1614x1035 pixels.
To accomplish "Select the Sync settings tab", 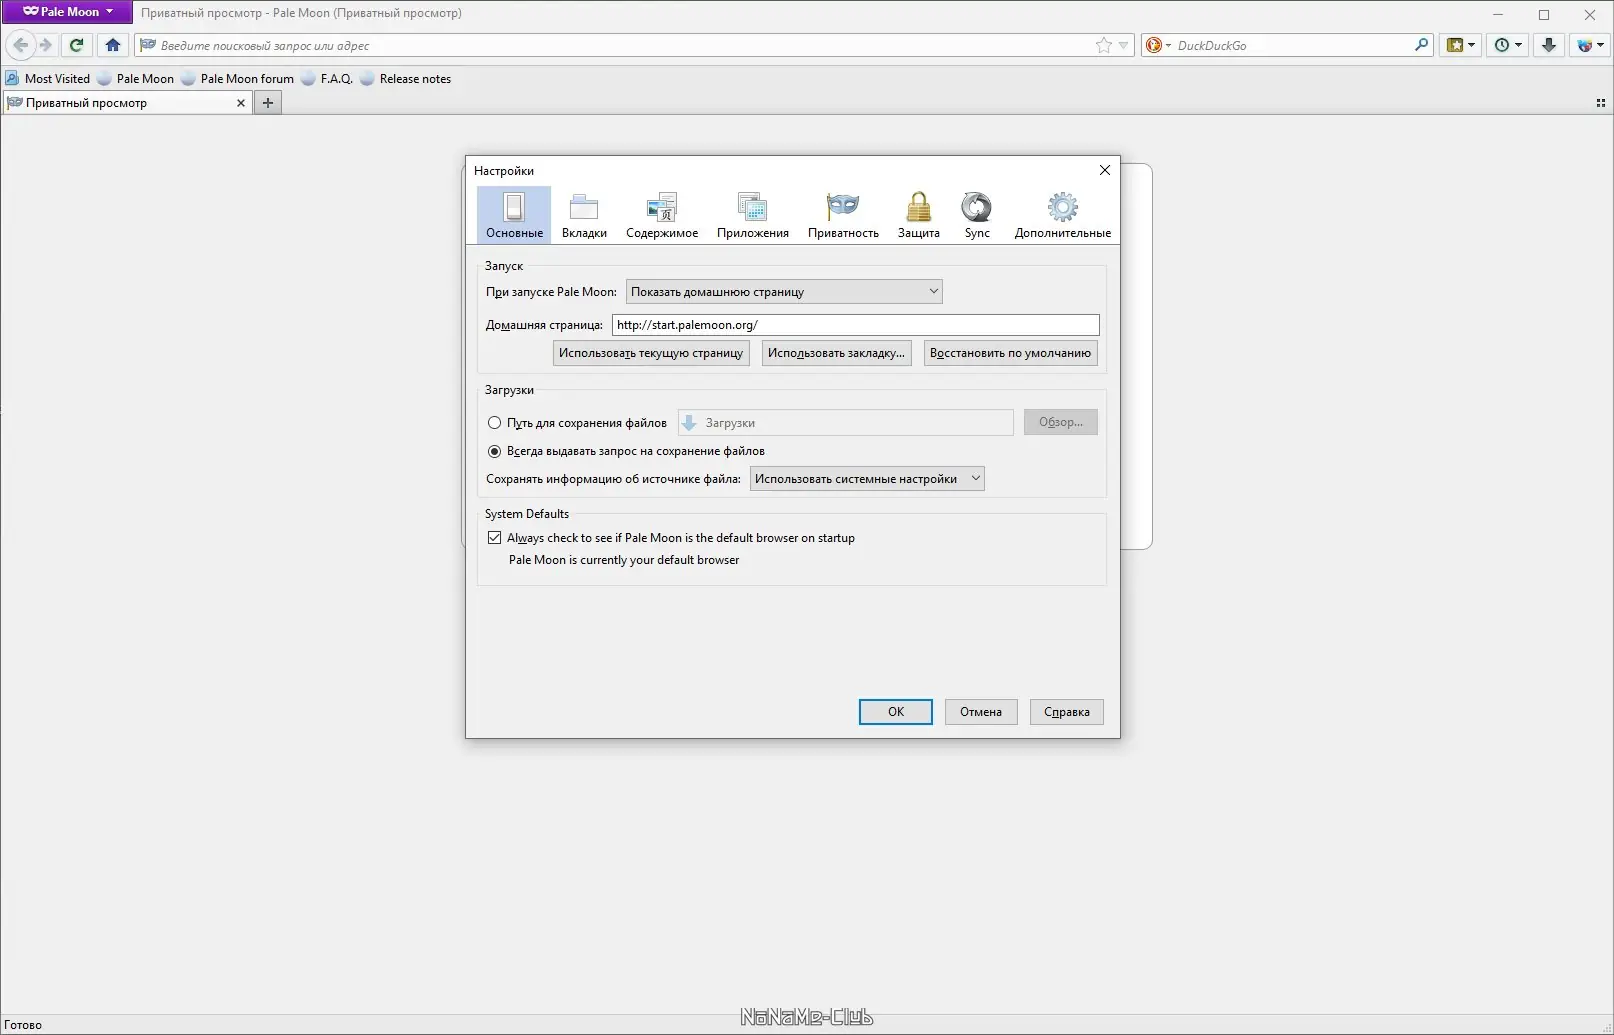I will [977, 215].
